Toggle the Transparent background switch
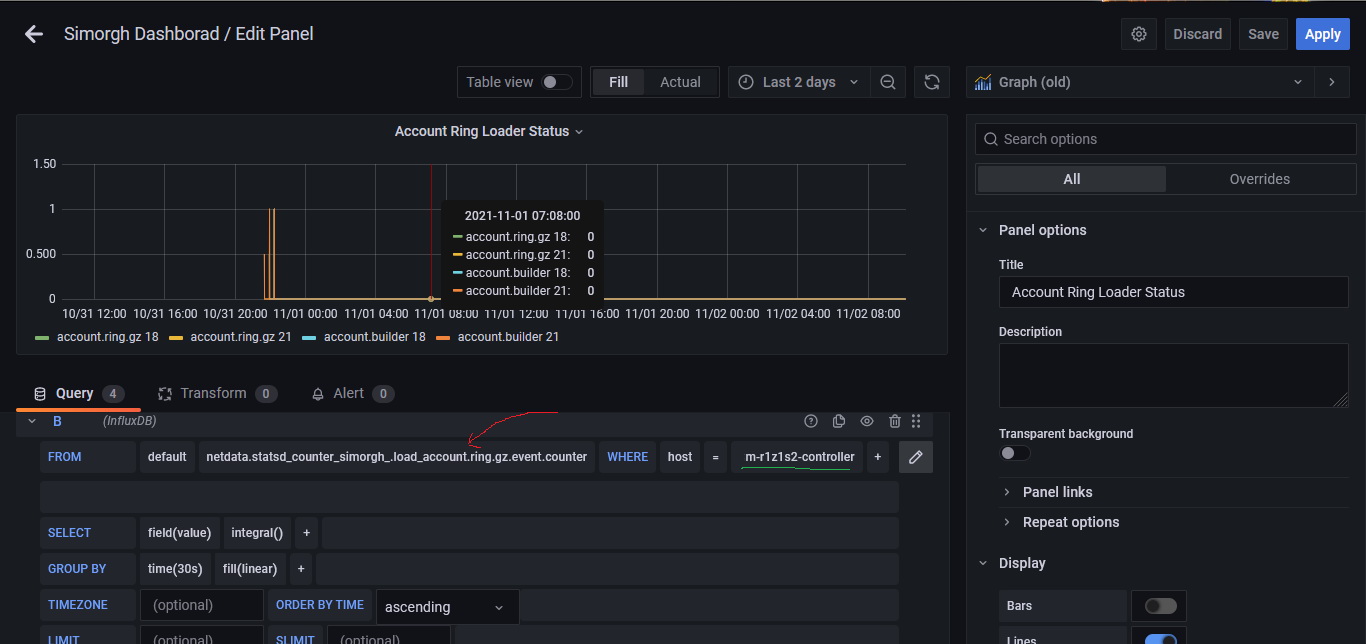Screen dimensions: 1366x644 coord(1014,453)
